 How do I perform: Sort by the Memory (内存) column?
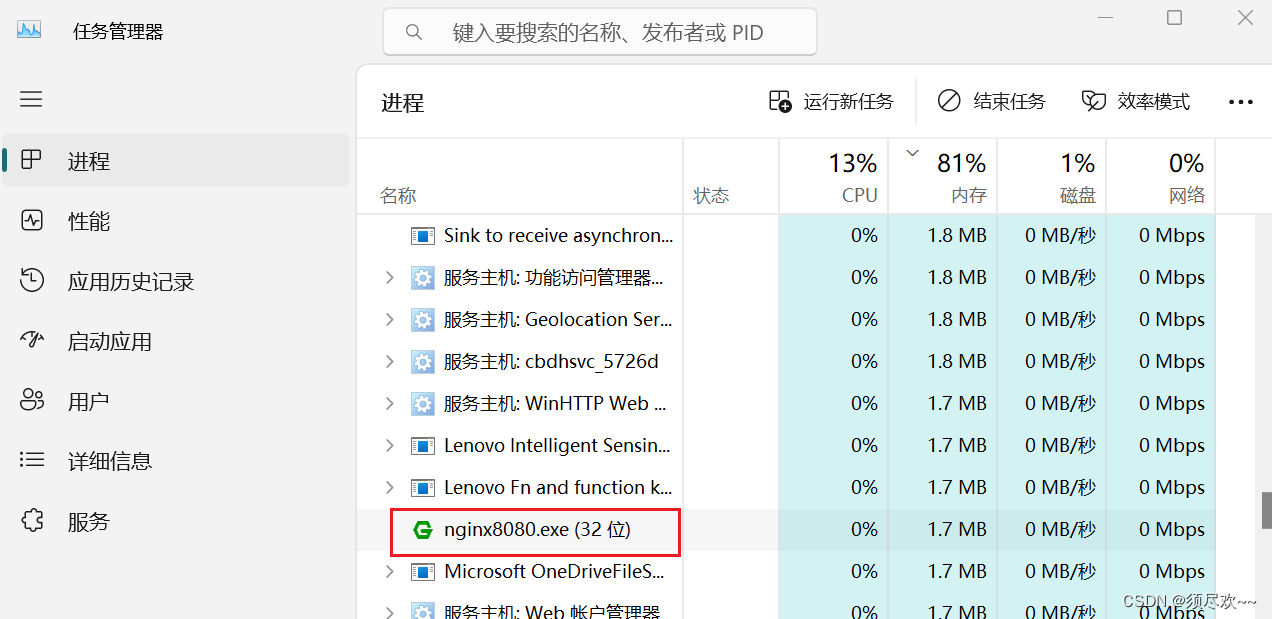point(942,176)
